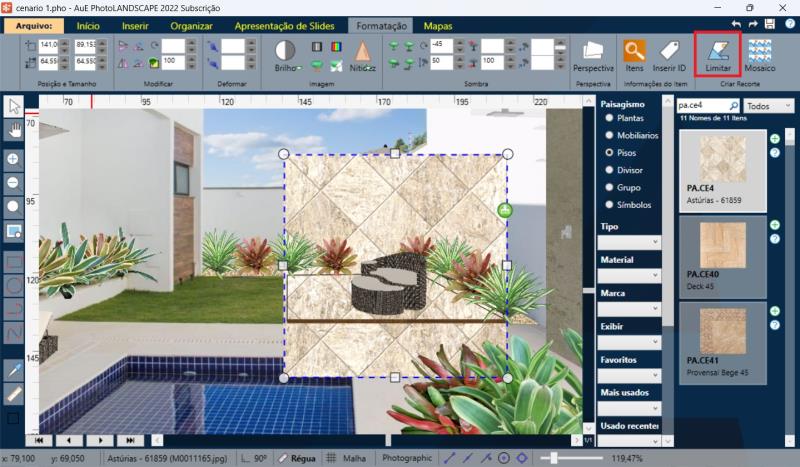Choose the Mobiliários radio option

607,135
